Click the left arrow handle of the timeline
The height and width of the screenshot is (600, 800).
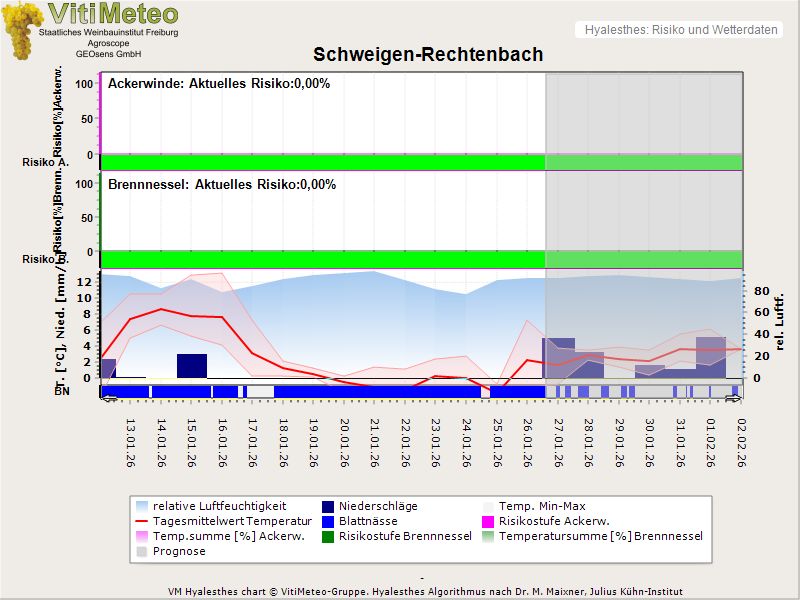(x=108, y=399)
